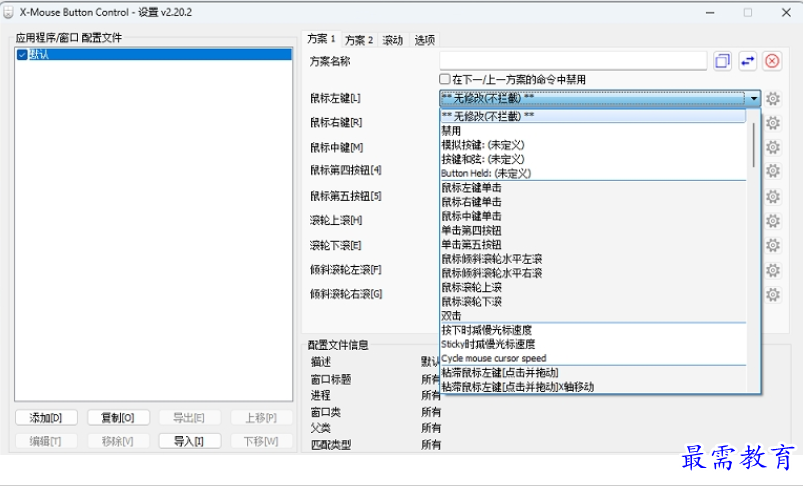Click the X-Mouse app icon in title bar

click(8, 12)
